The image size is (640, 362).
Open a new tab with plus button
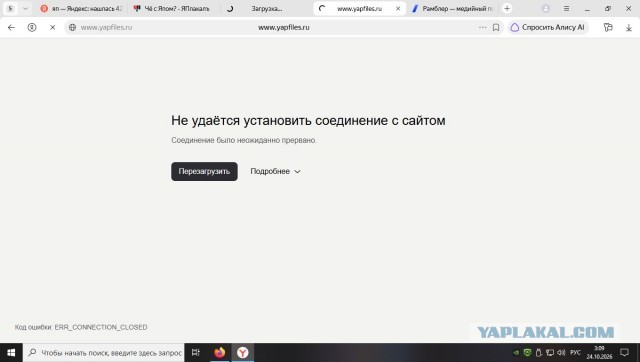click(507, 8)
